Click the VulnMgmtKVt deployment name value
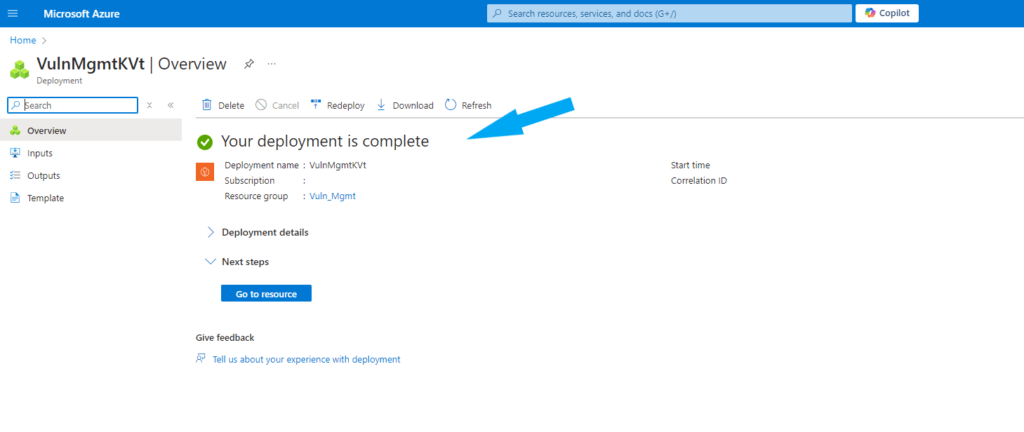This screenshot has height=432, width=1024. point(338,165)
